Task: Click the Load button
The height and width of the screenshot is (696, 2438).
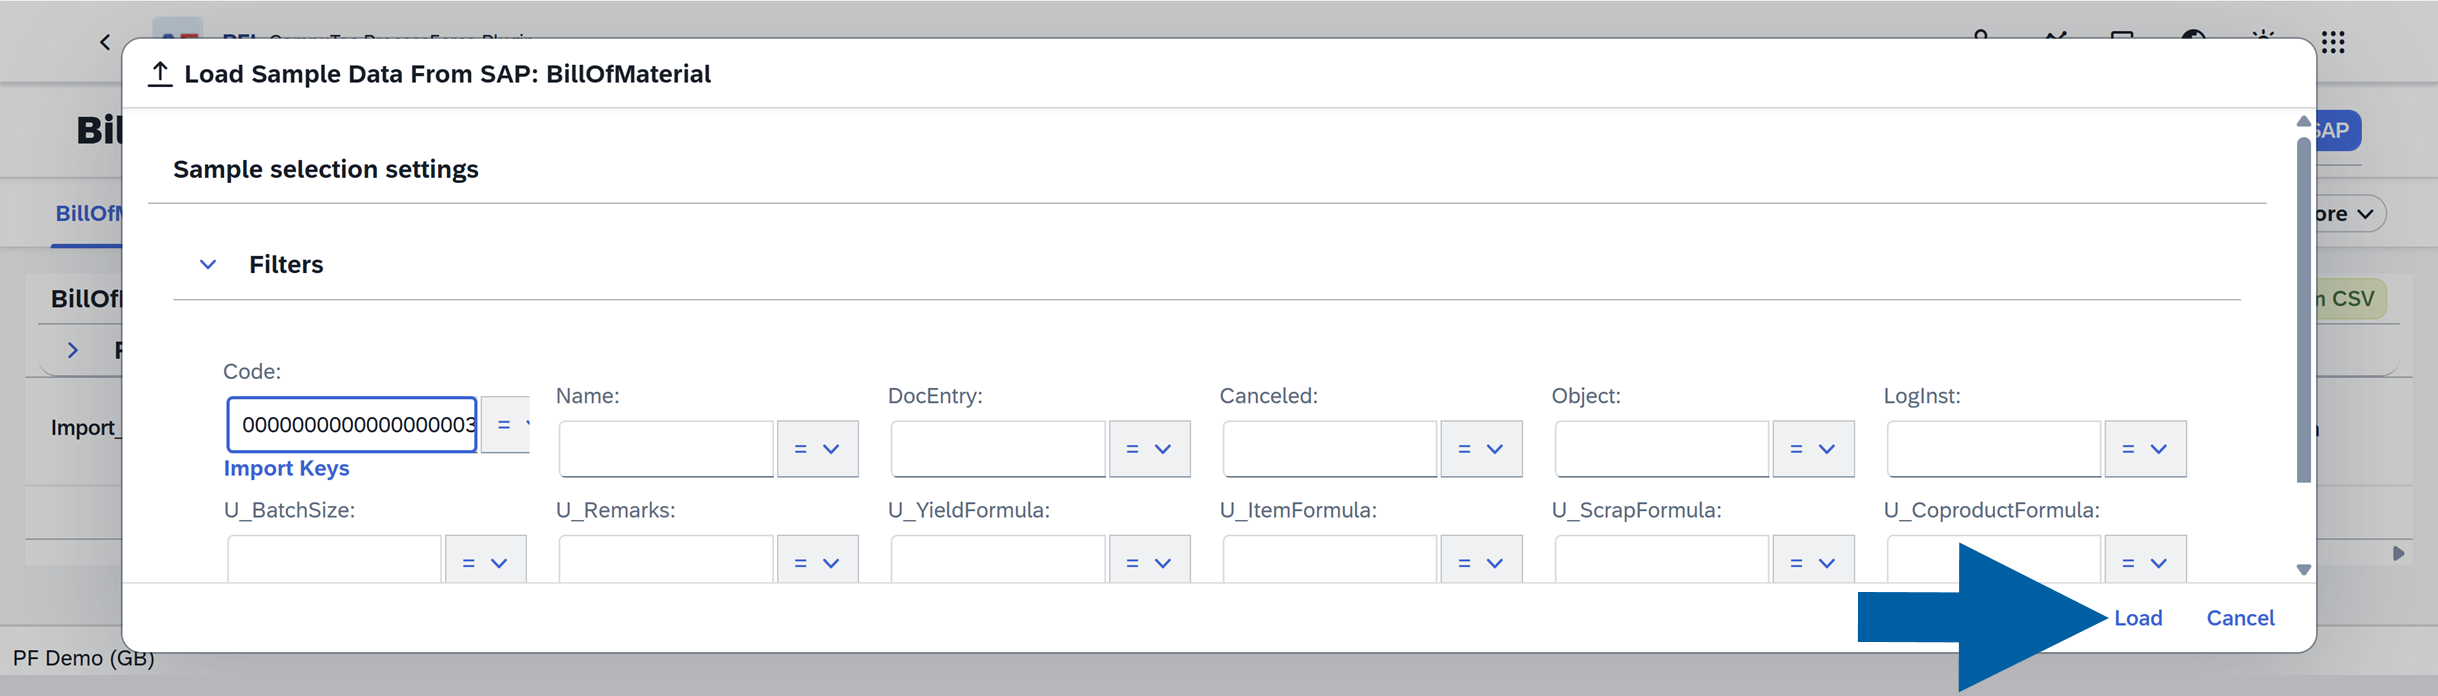Action: (2138, 618)
